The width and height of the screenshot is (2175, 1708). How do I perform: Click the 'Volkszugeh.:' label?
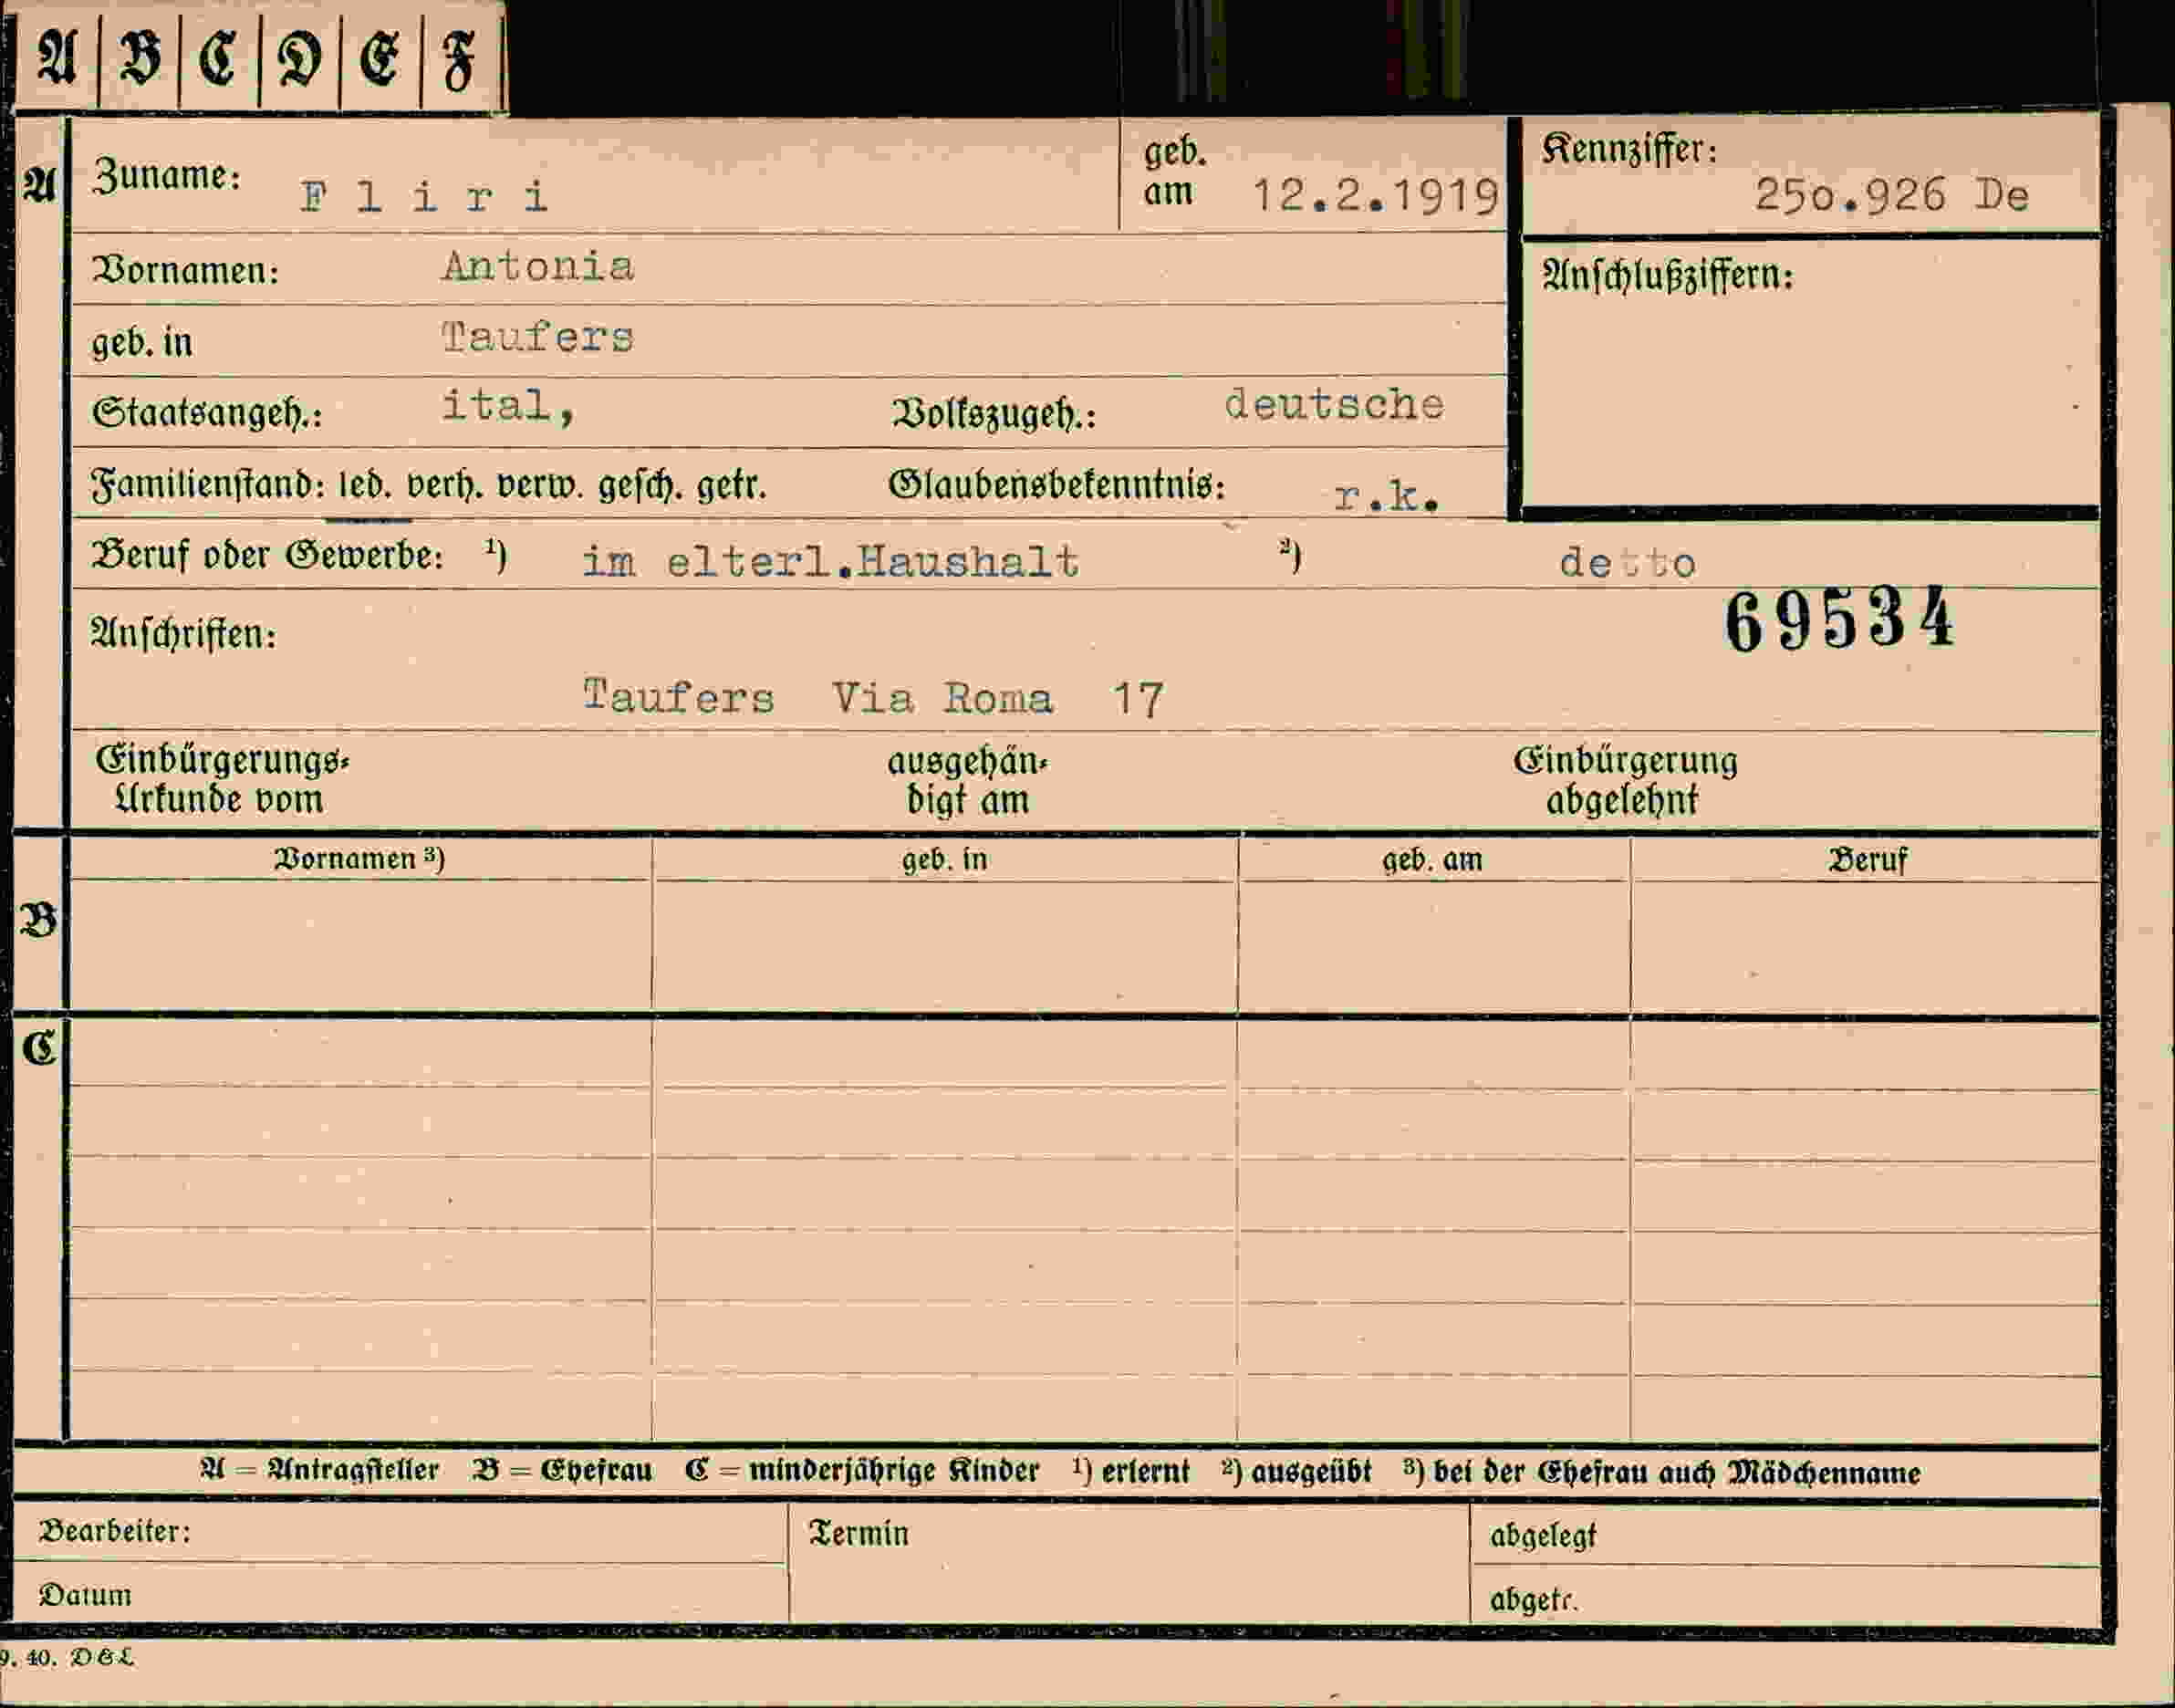click(994, 414)
